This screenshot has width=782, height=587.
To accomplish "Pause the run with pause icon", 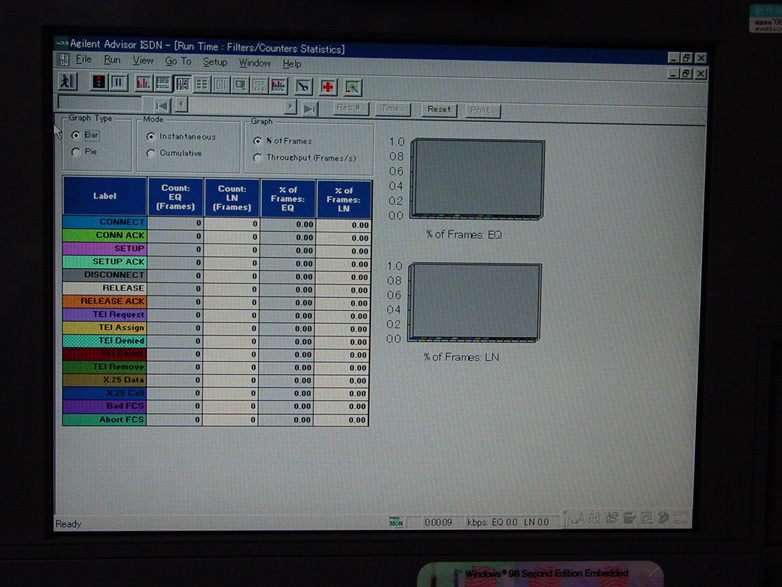I will point(118,82).
